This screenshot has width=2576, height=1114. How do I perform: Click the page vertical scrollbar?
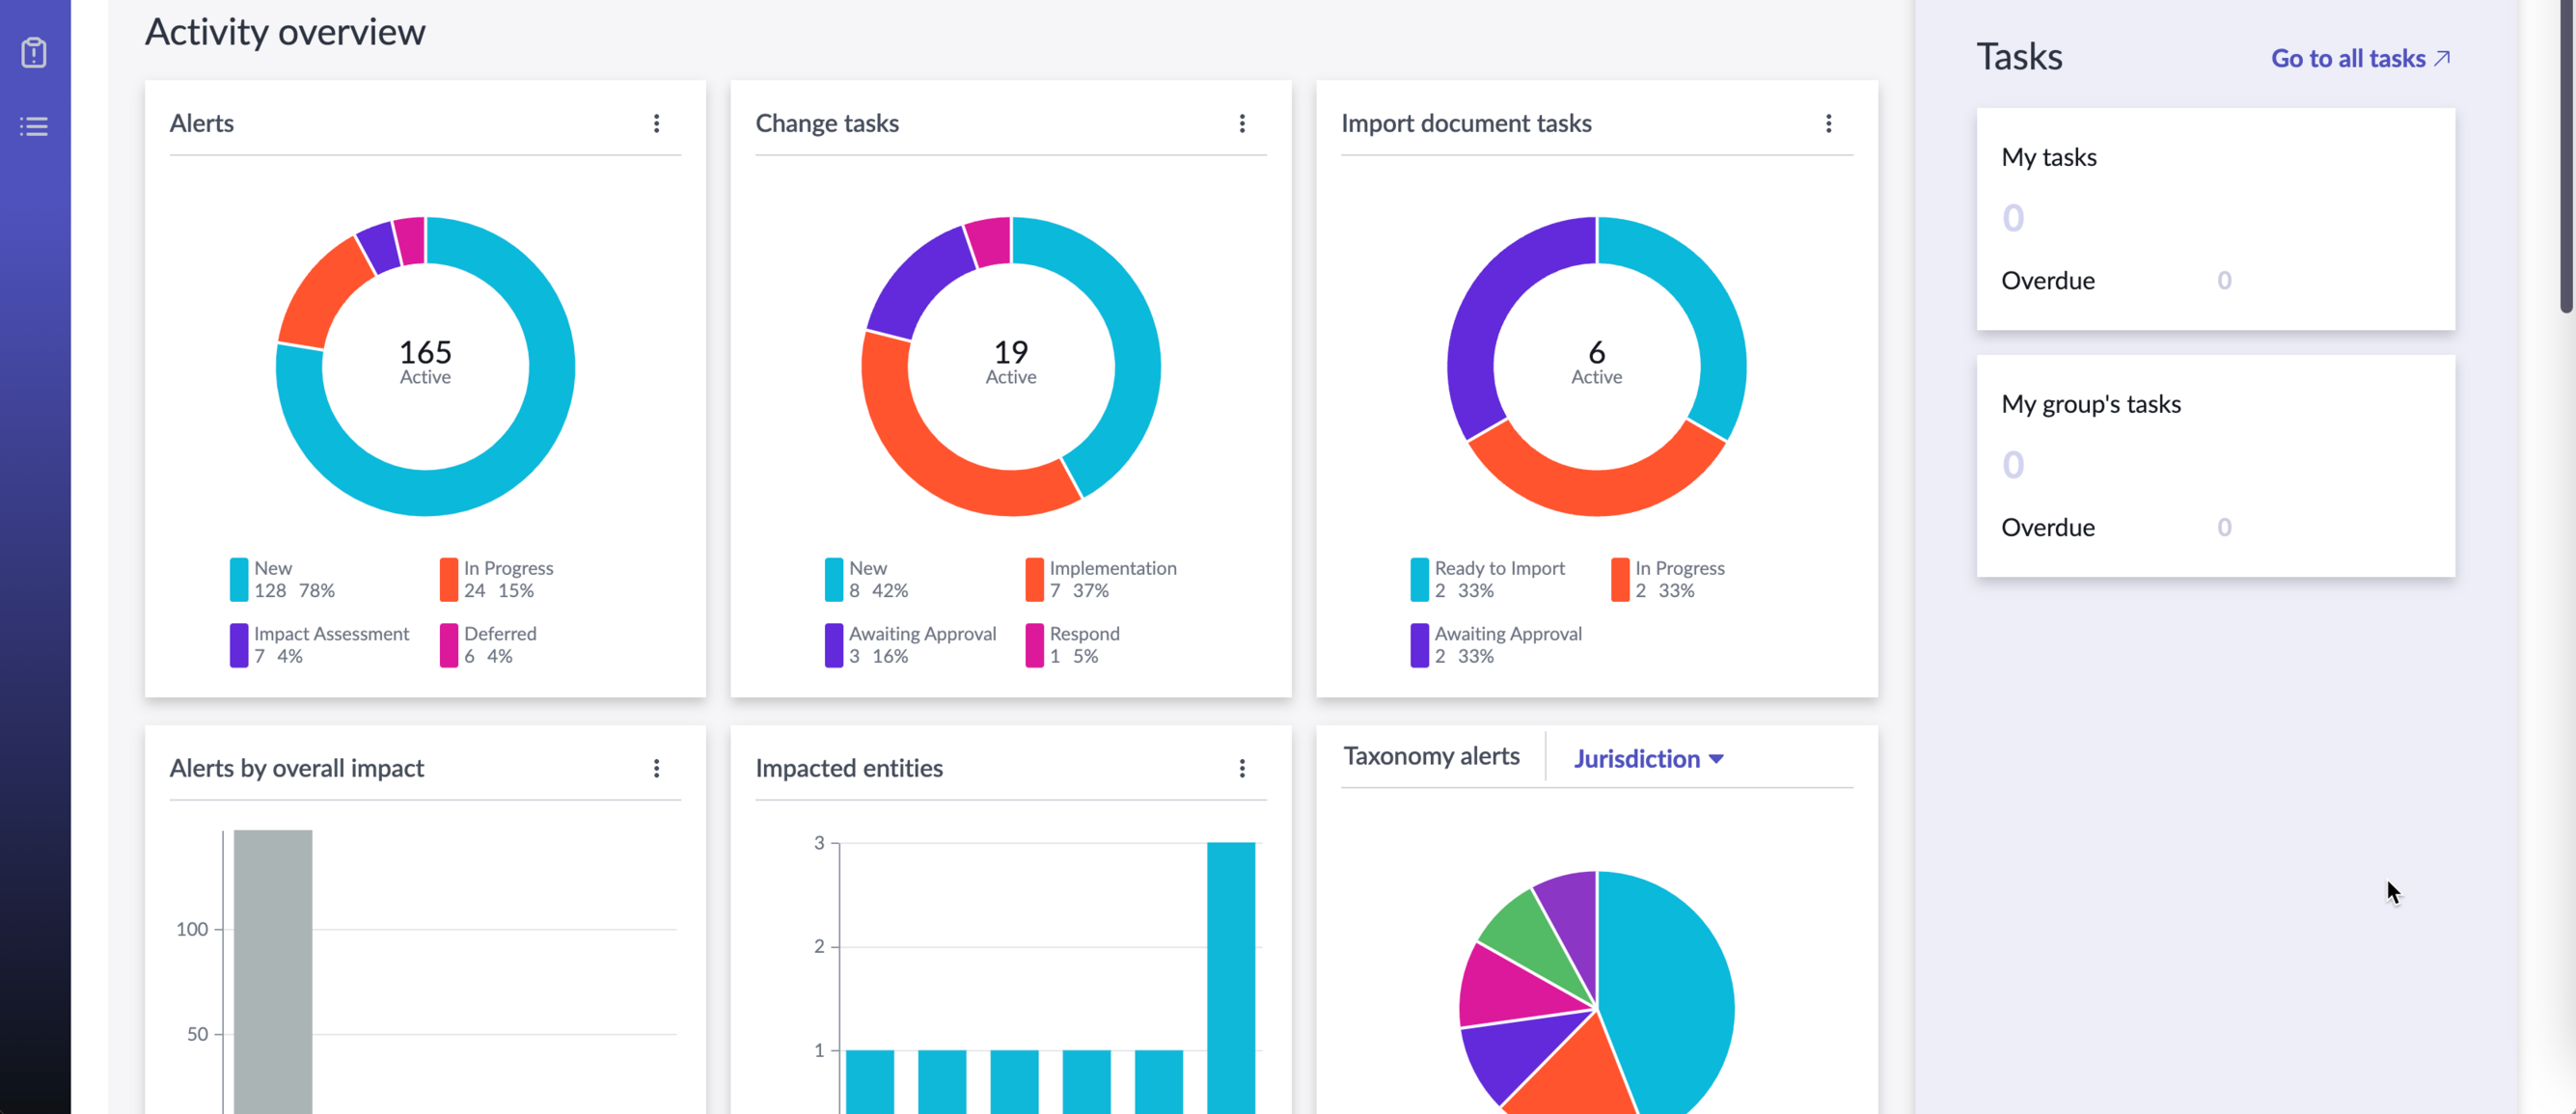coord(2565,157)
